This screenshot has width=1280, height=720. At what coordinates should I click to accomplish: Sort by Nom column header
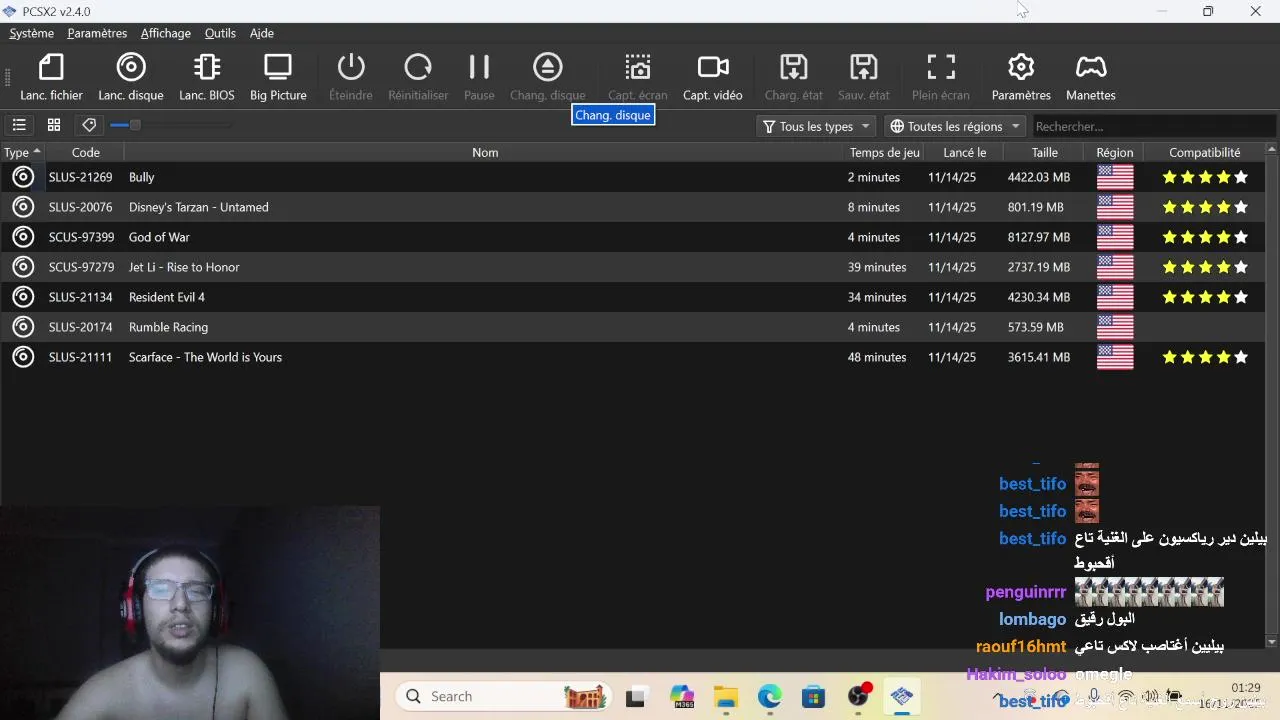[485, 152]
